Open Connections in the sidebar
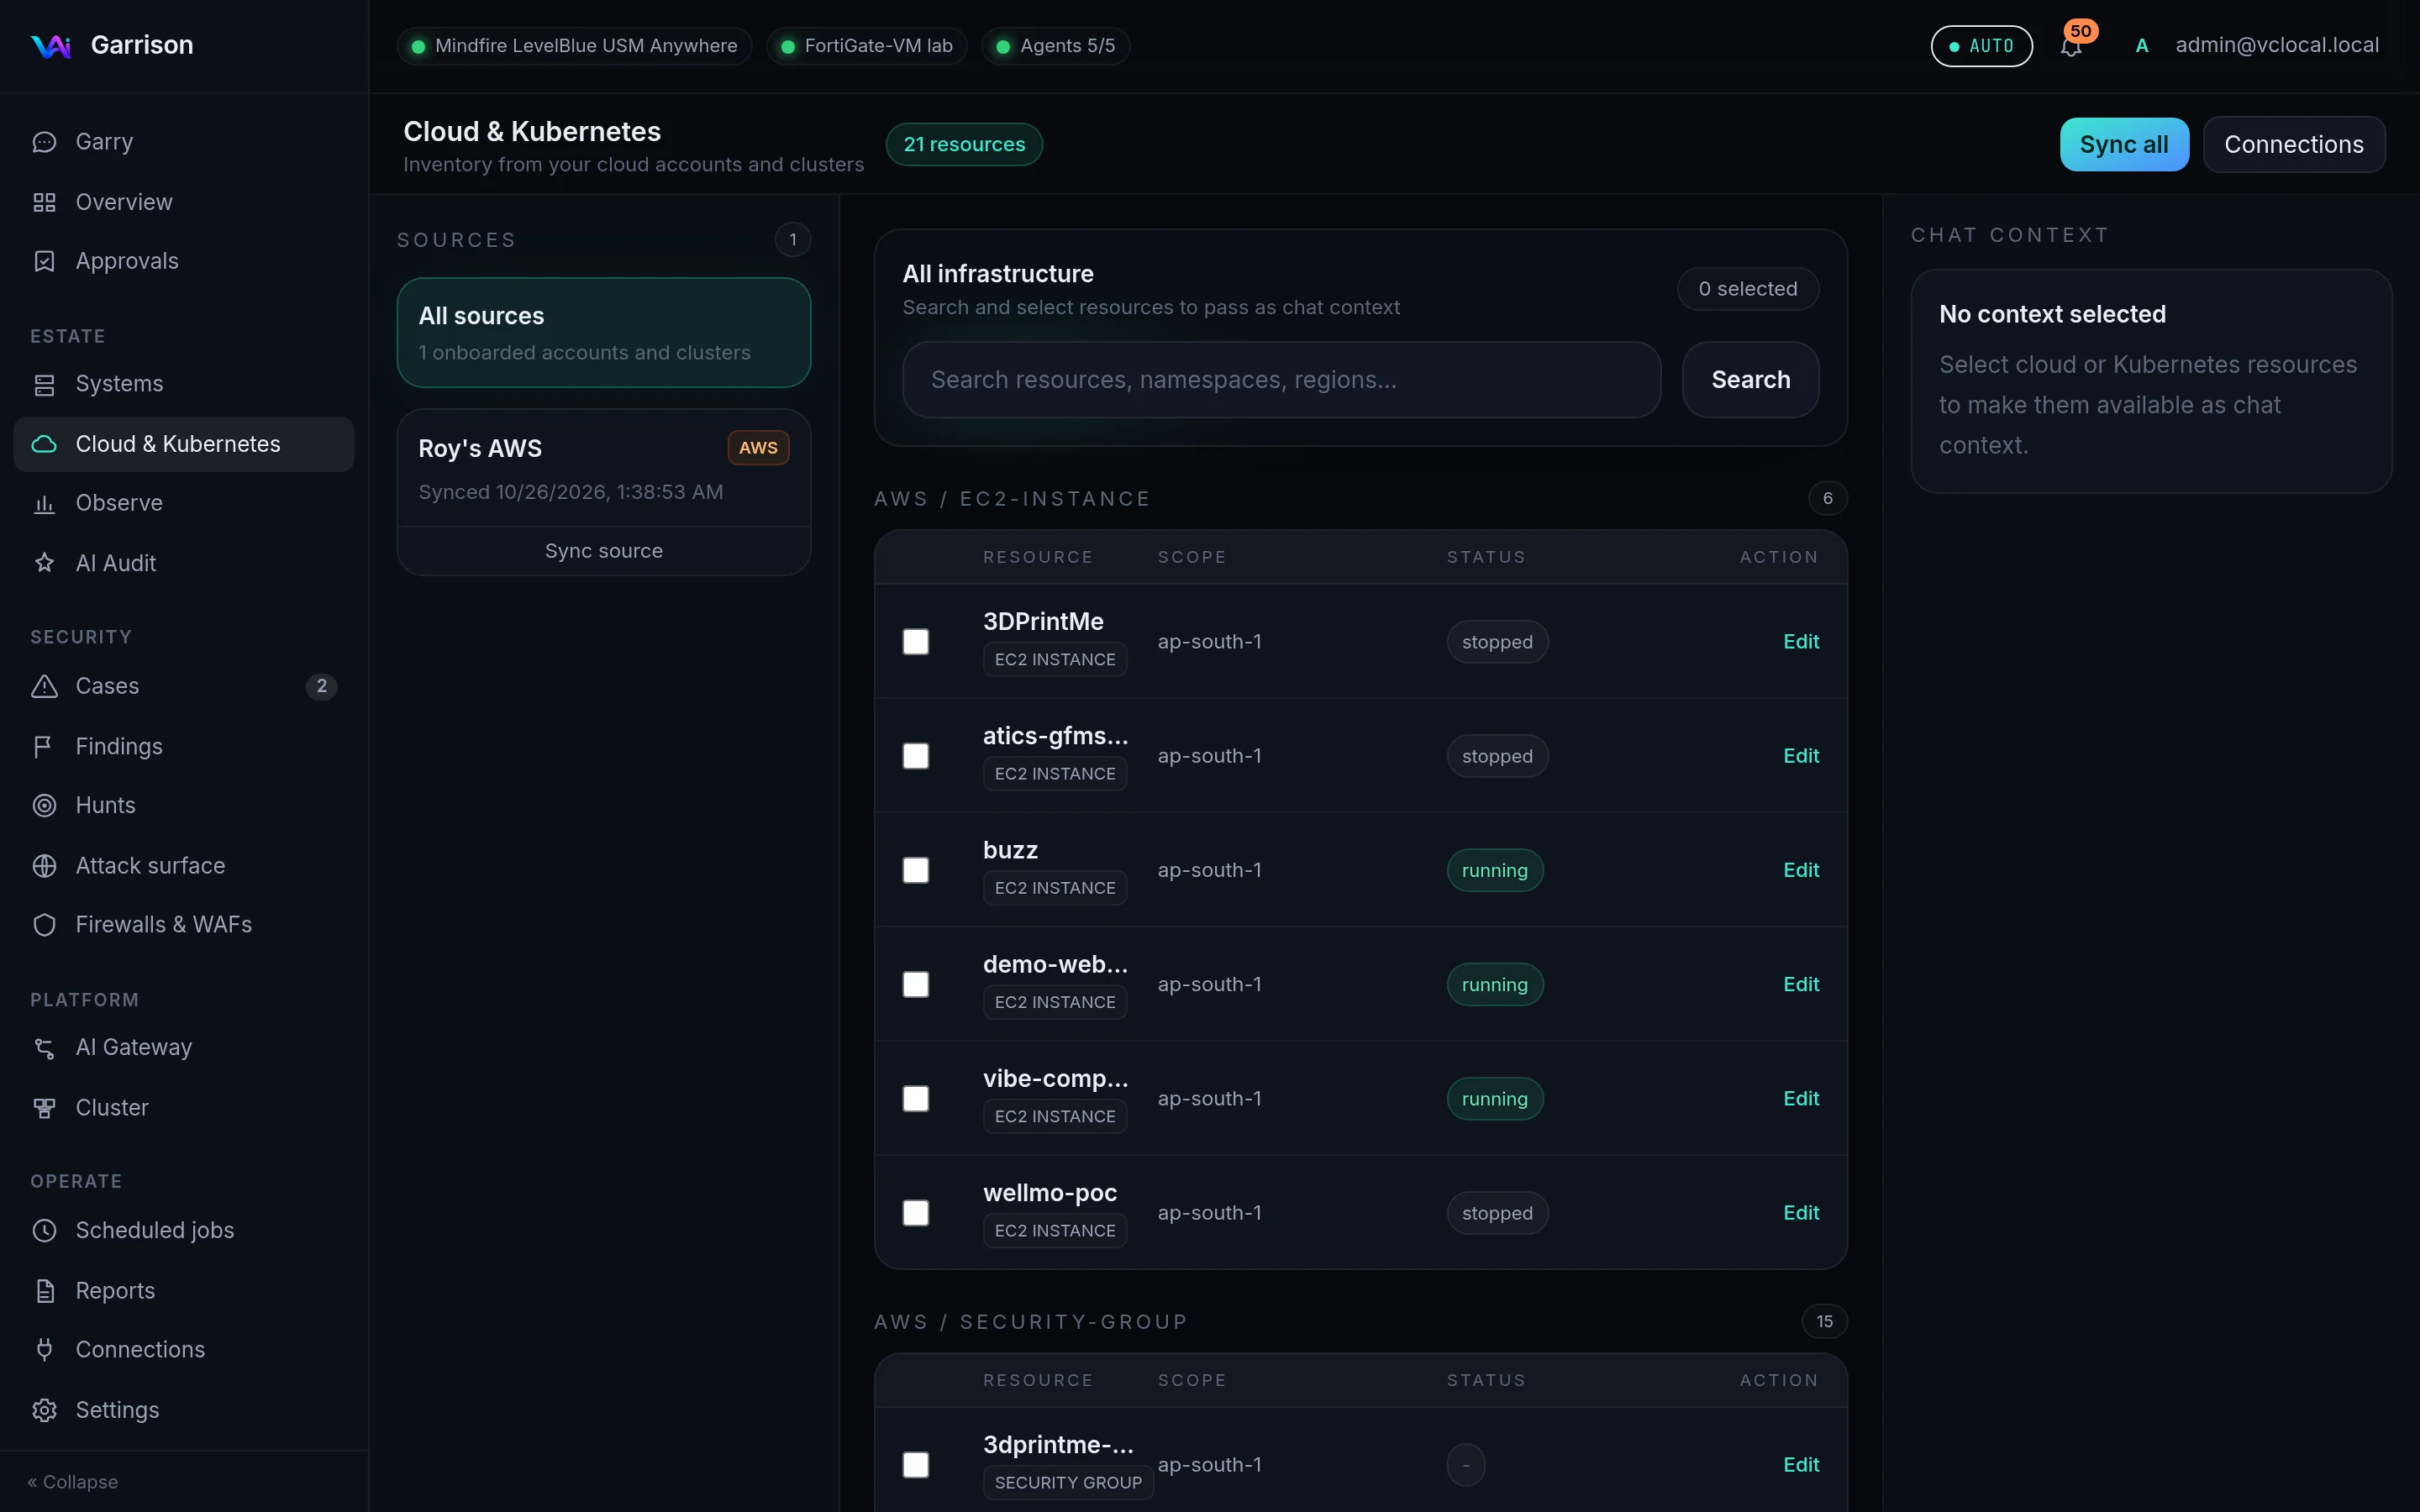Viewport: 2420px width, 1512px height. 184,1350
